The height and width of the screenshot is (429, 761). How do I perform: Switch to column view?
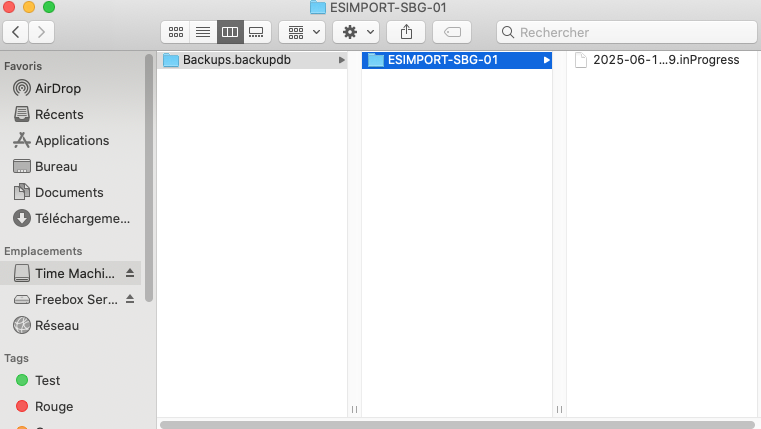pos(230,33)
